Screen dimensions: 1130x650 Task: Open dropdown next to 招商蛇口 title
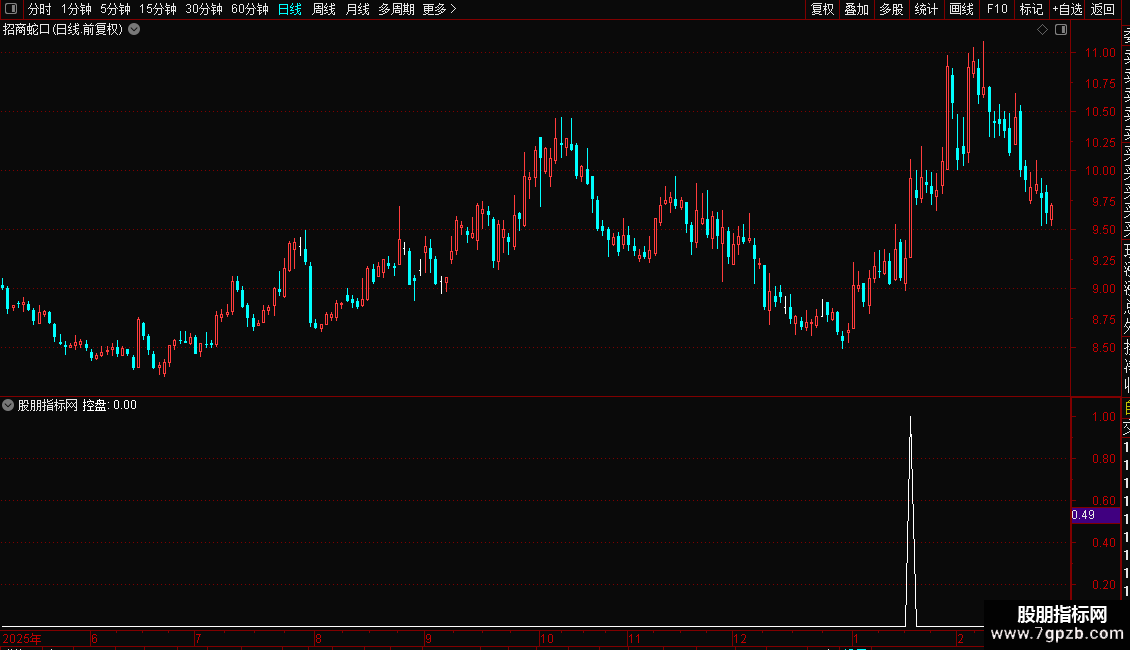(134, 30)
